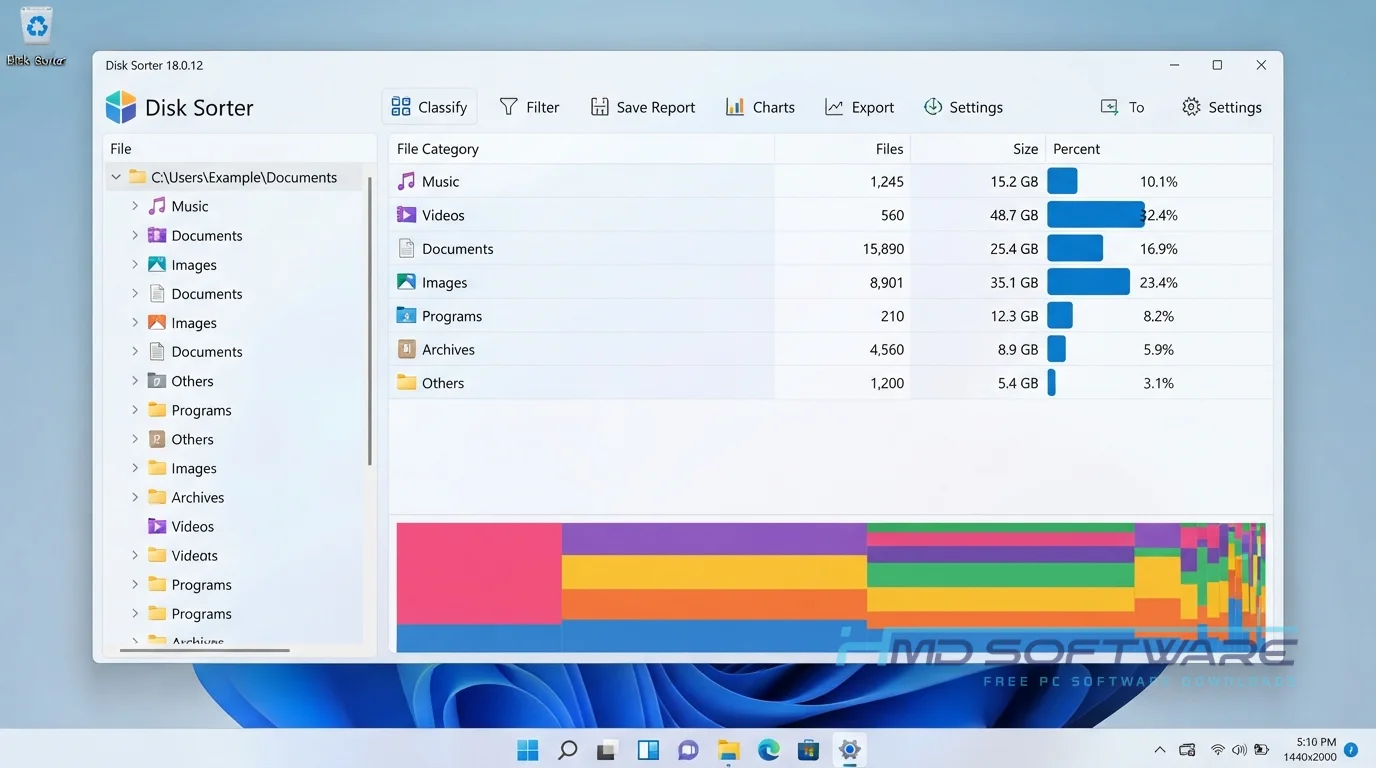Click the Images picture icon in the File Category table
1376x768 pixels.
coord(406,282)
